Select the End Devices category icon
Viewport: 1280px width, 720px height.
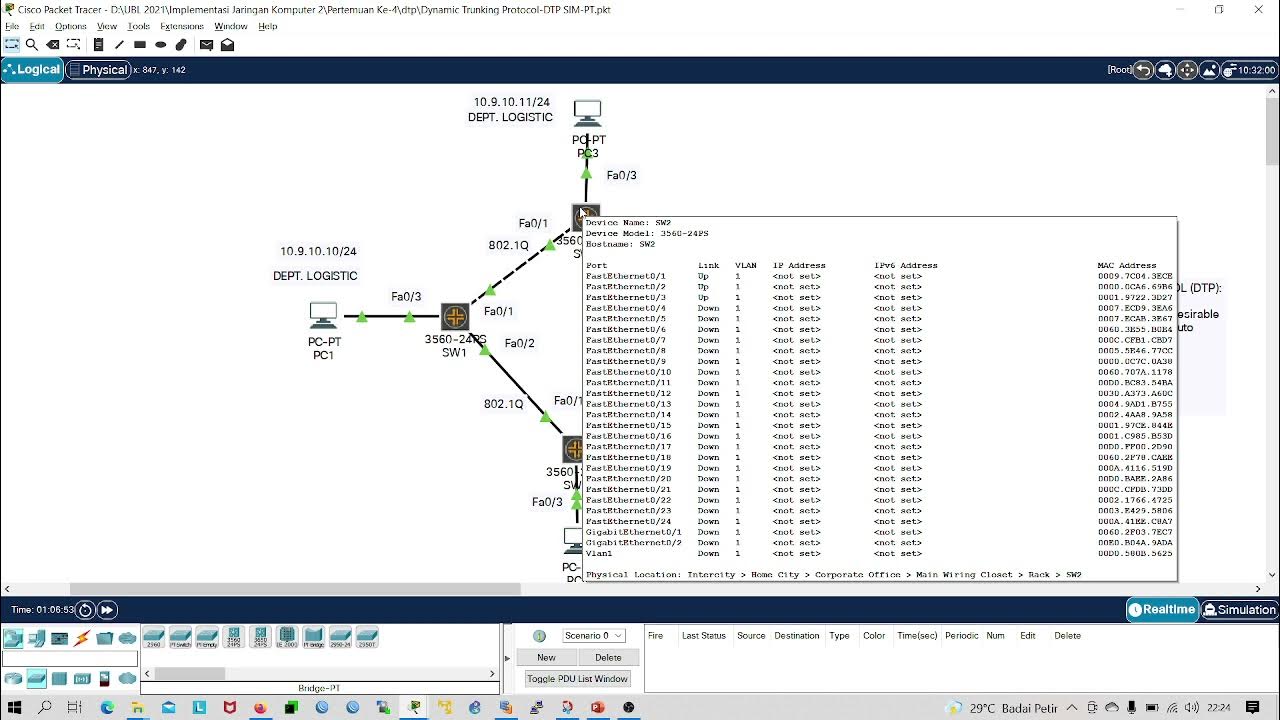(36, 638)
